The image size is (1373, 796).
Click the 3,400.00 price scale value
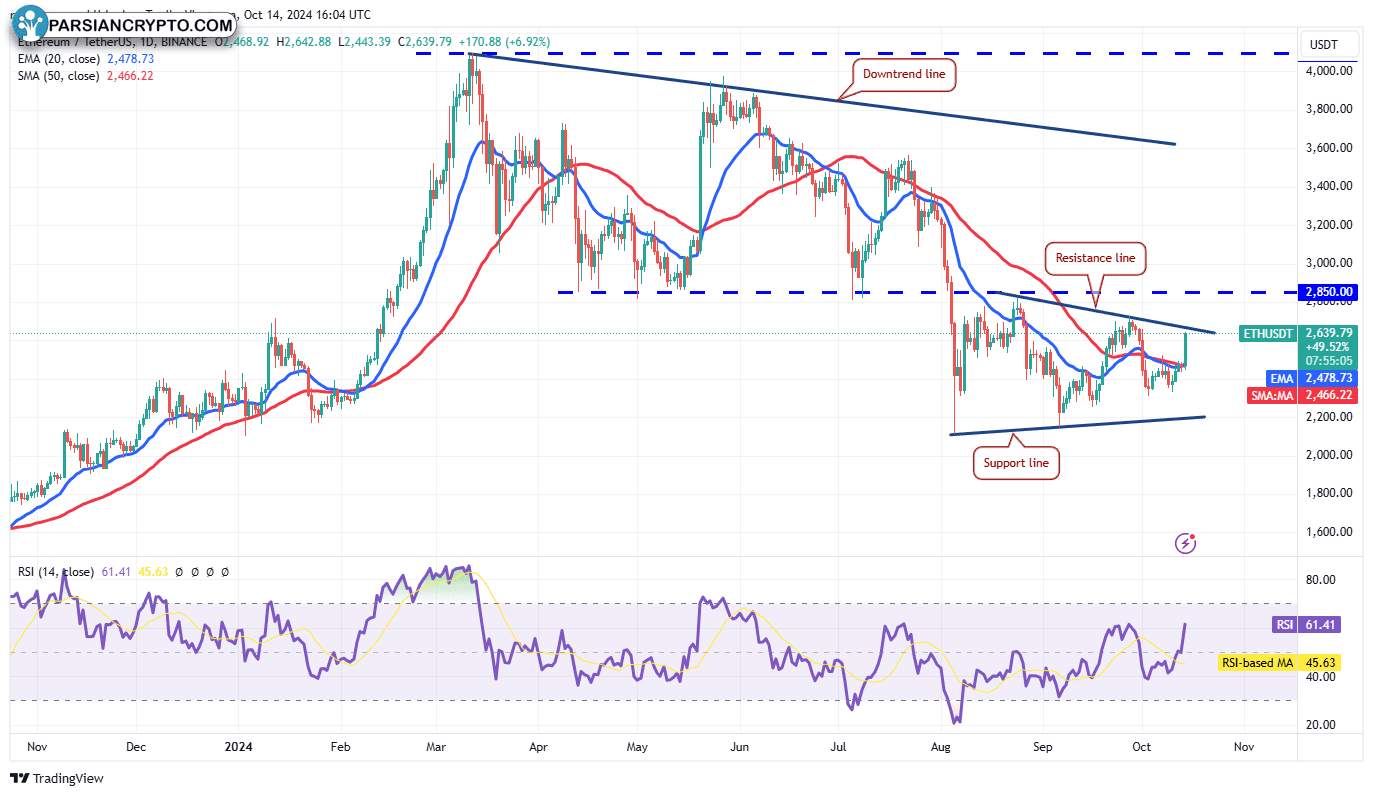click(x=1328, y=186)
